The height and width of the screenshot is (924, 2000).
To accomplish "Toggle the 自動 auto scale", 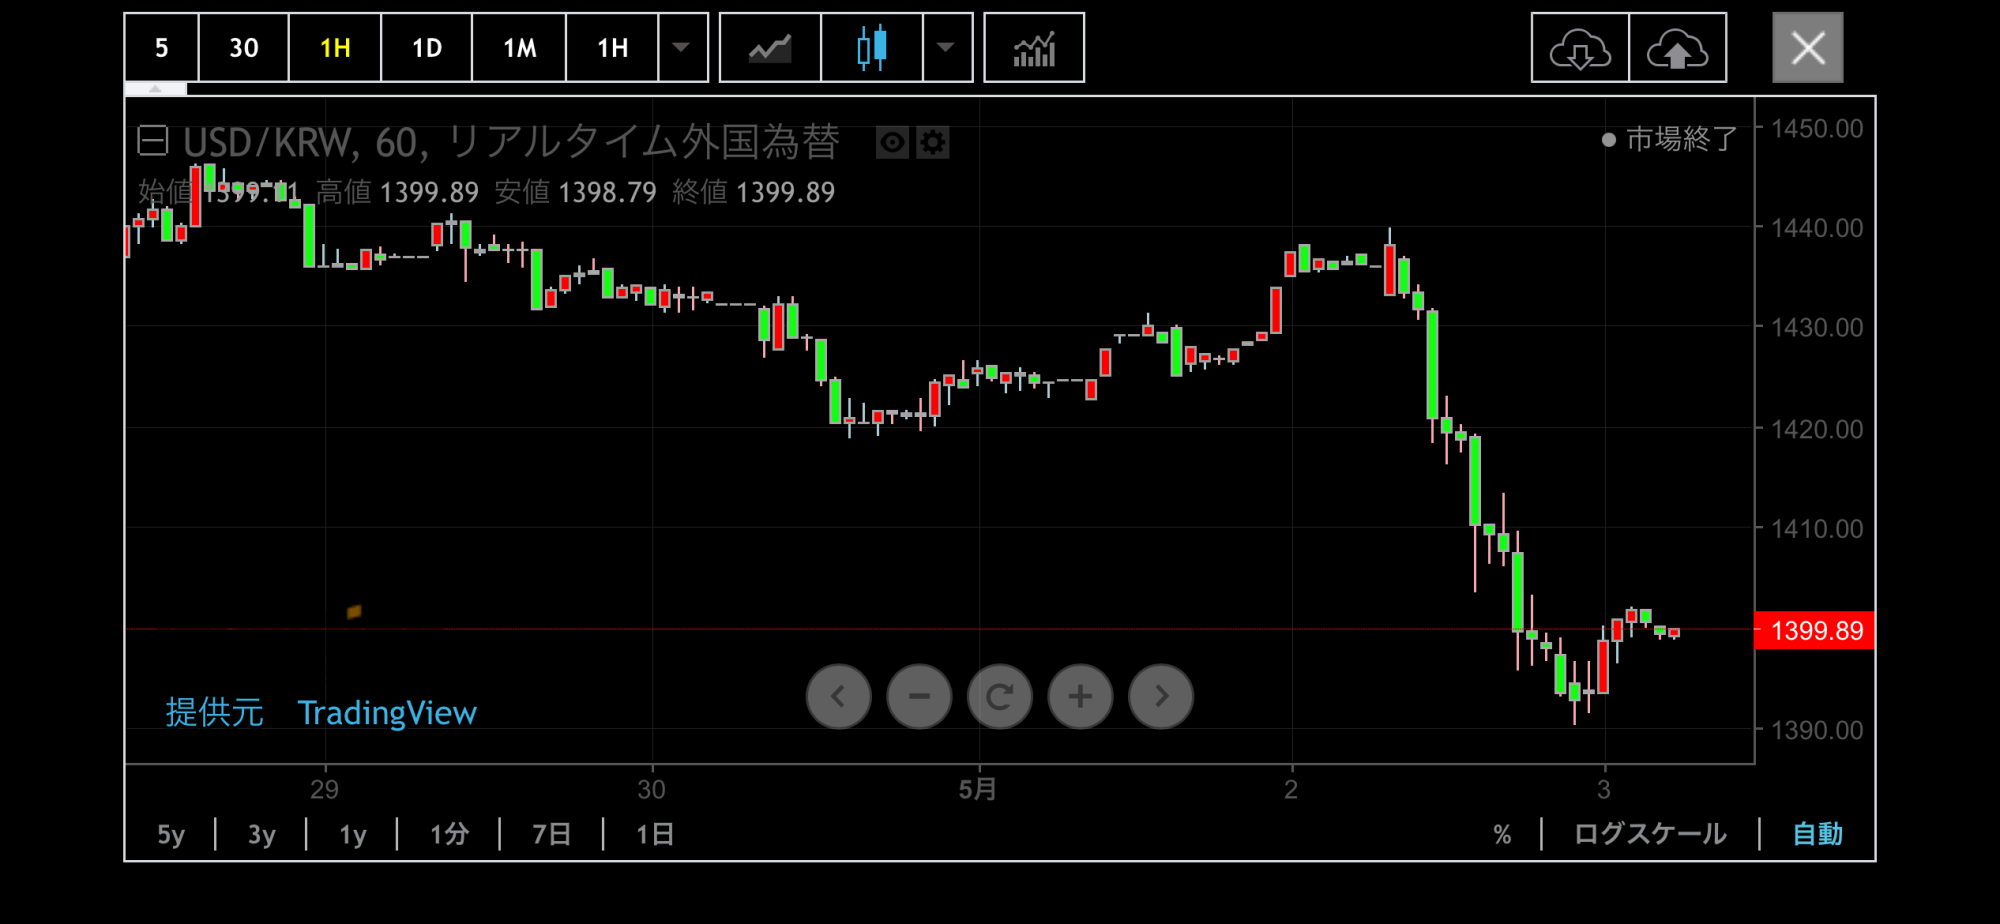I will 1818,834.
